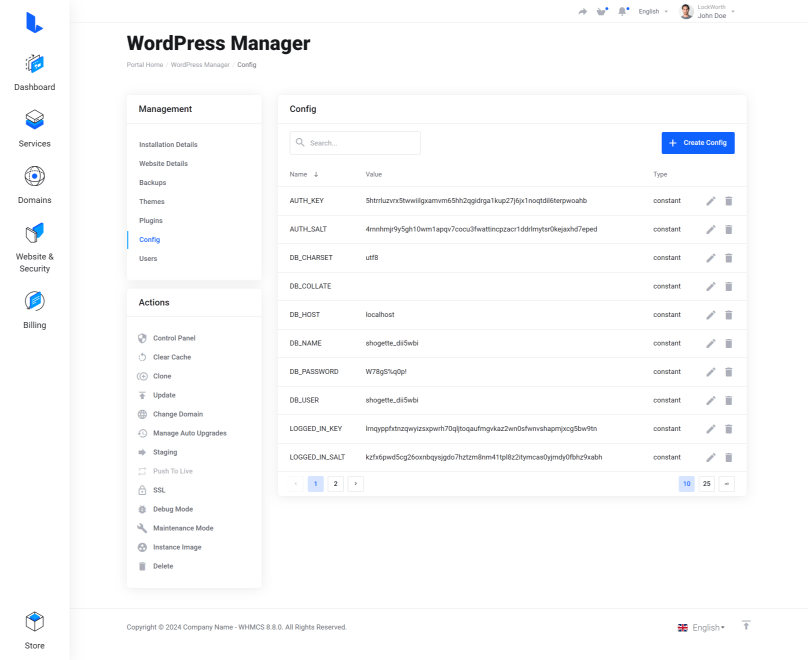Select Config in Management menu

coord(149,240)
